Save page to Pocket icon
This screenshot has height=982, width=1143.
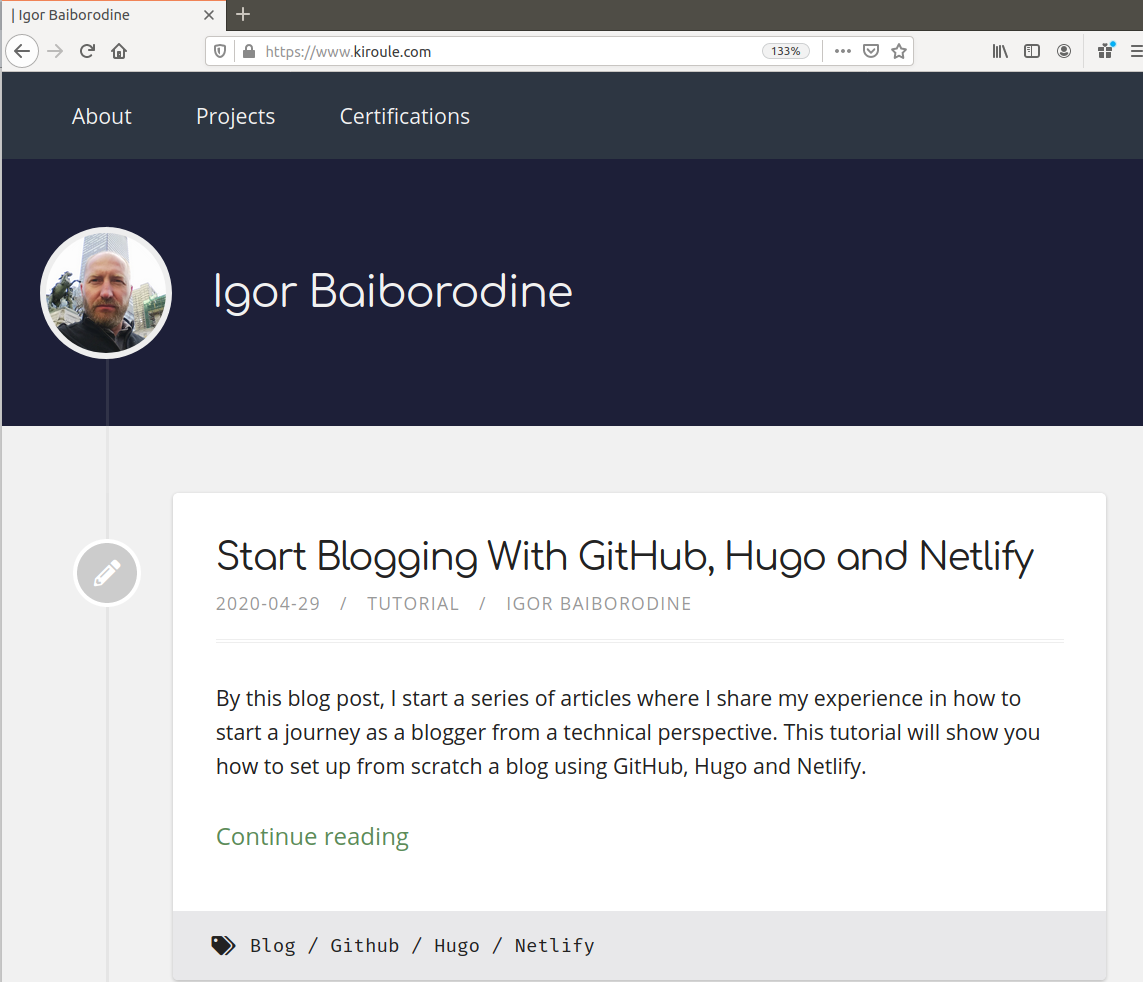pos(870,51)
